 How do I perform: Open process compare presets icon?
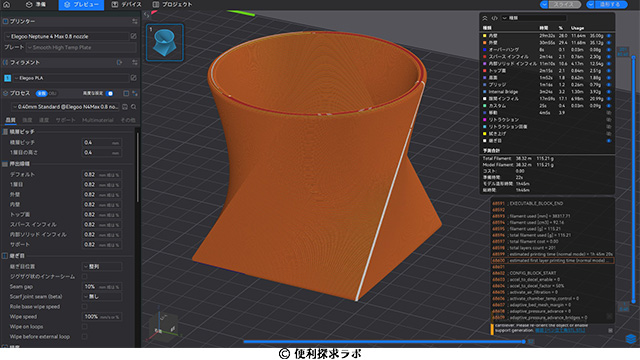(135, 93)
